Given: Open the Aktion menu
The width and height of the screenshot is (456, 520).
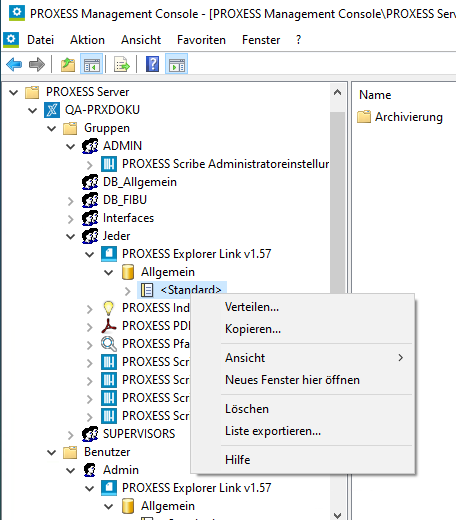Looking at the screenshot, I should click(x=87, y=40).
